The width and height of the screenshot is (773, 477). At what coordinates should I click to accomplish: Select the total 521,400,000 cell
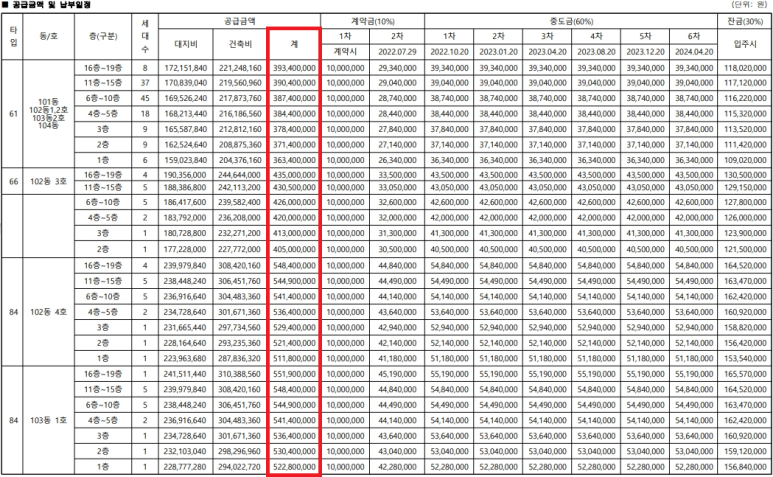[x=294, y=343]
